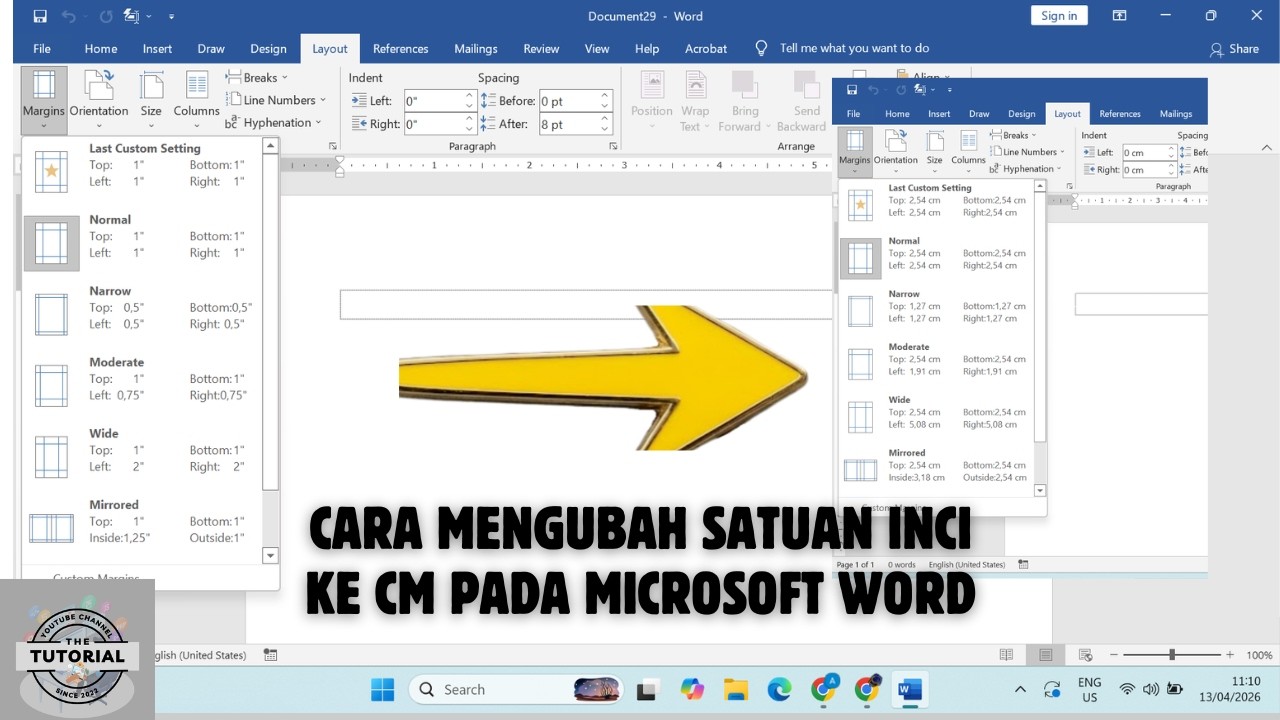
Task: Click the 100% zoom level
Action: (x=1259, y=655)
